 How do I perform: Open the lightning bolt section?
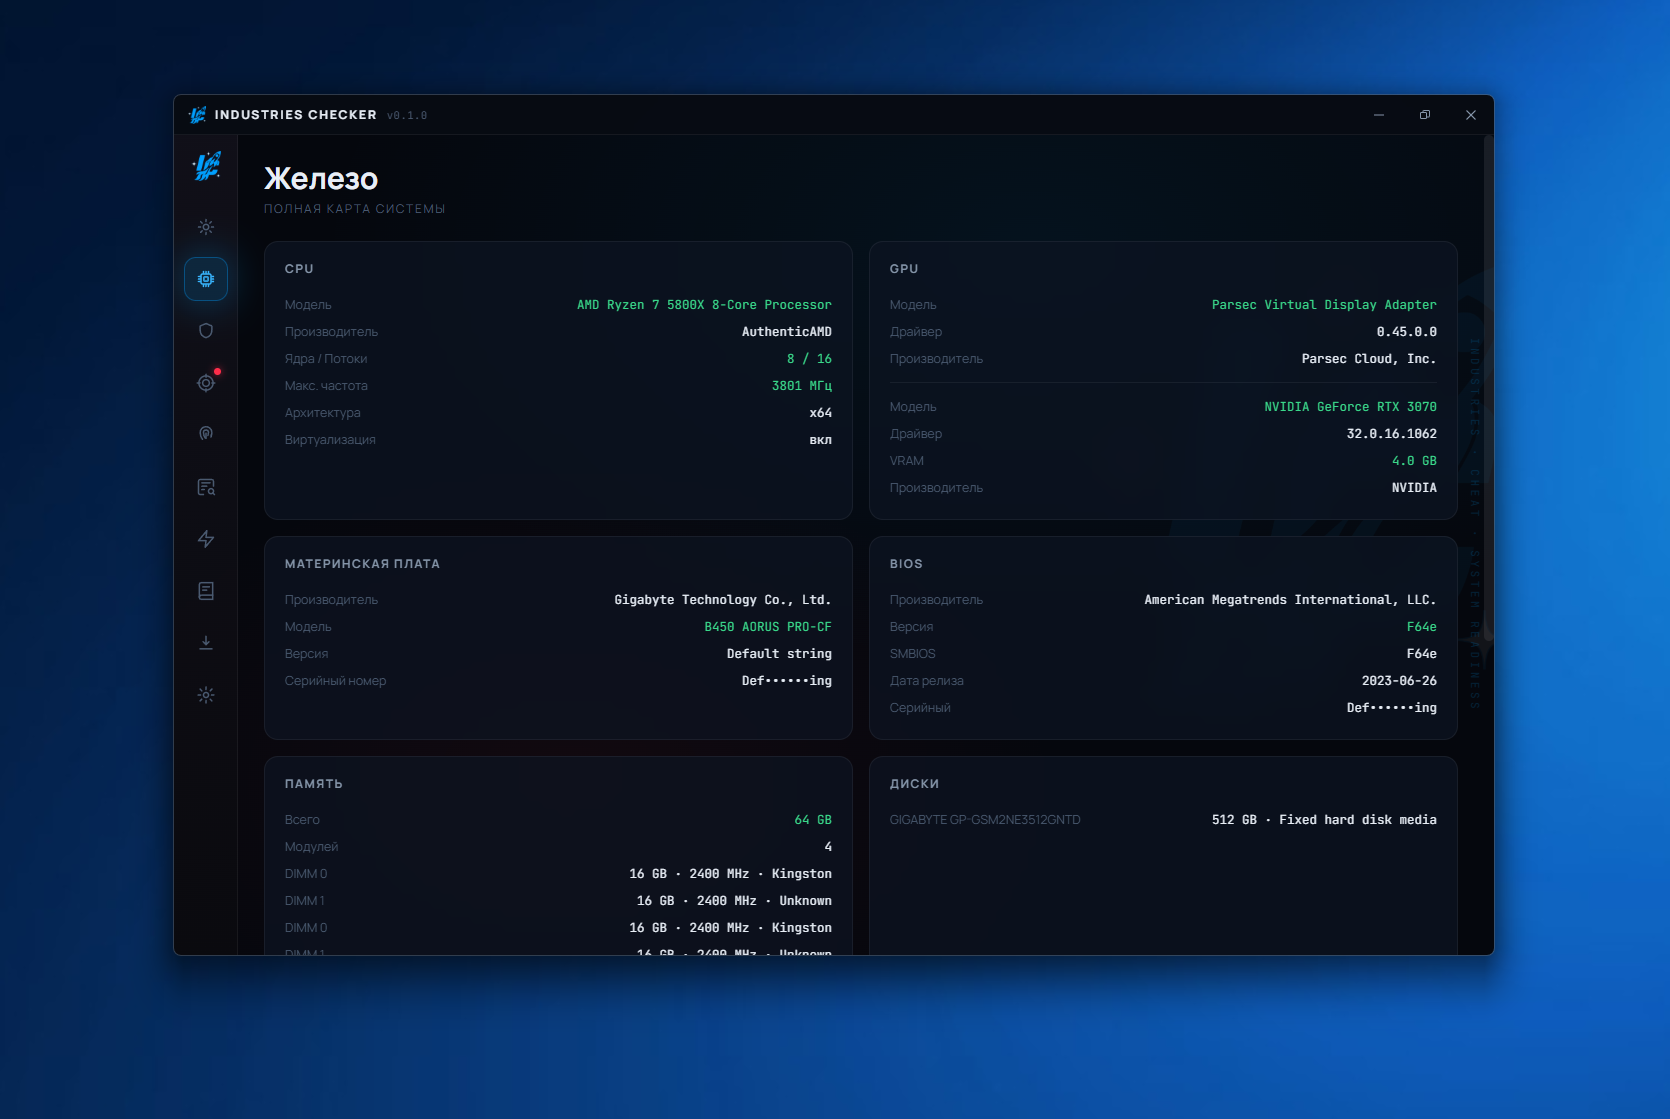206,539
